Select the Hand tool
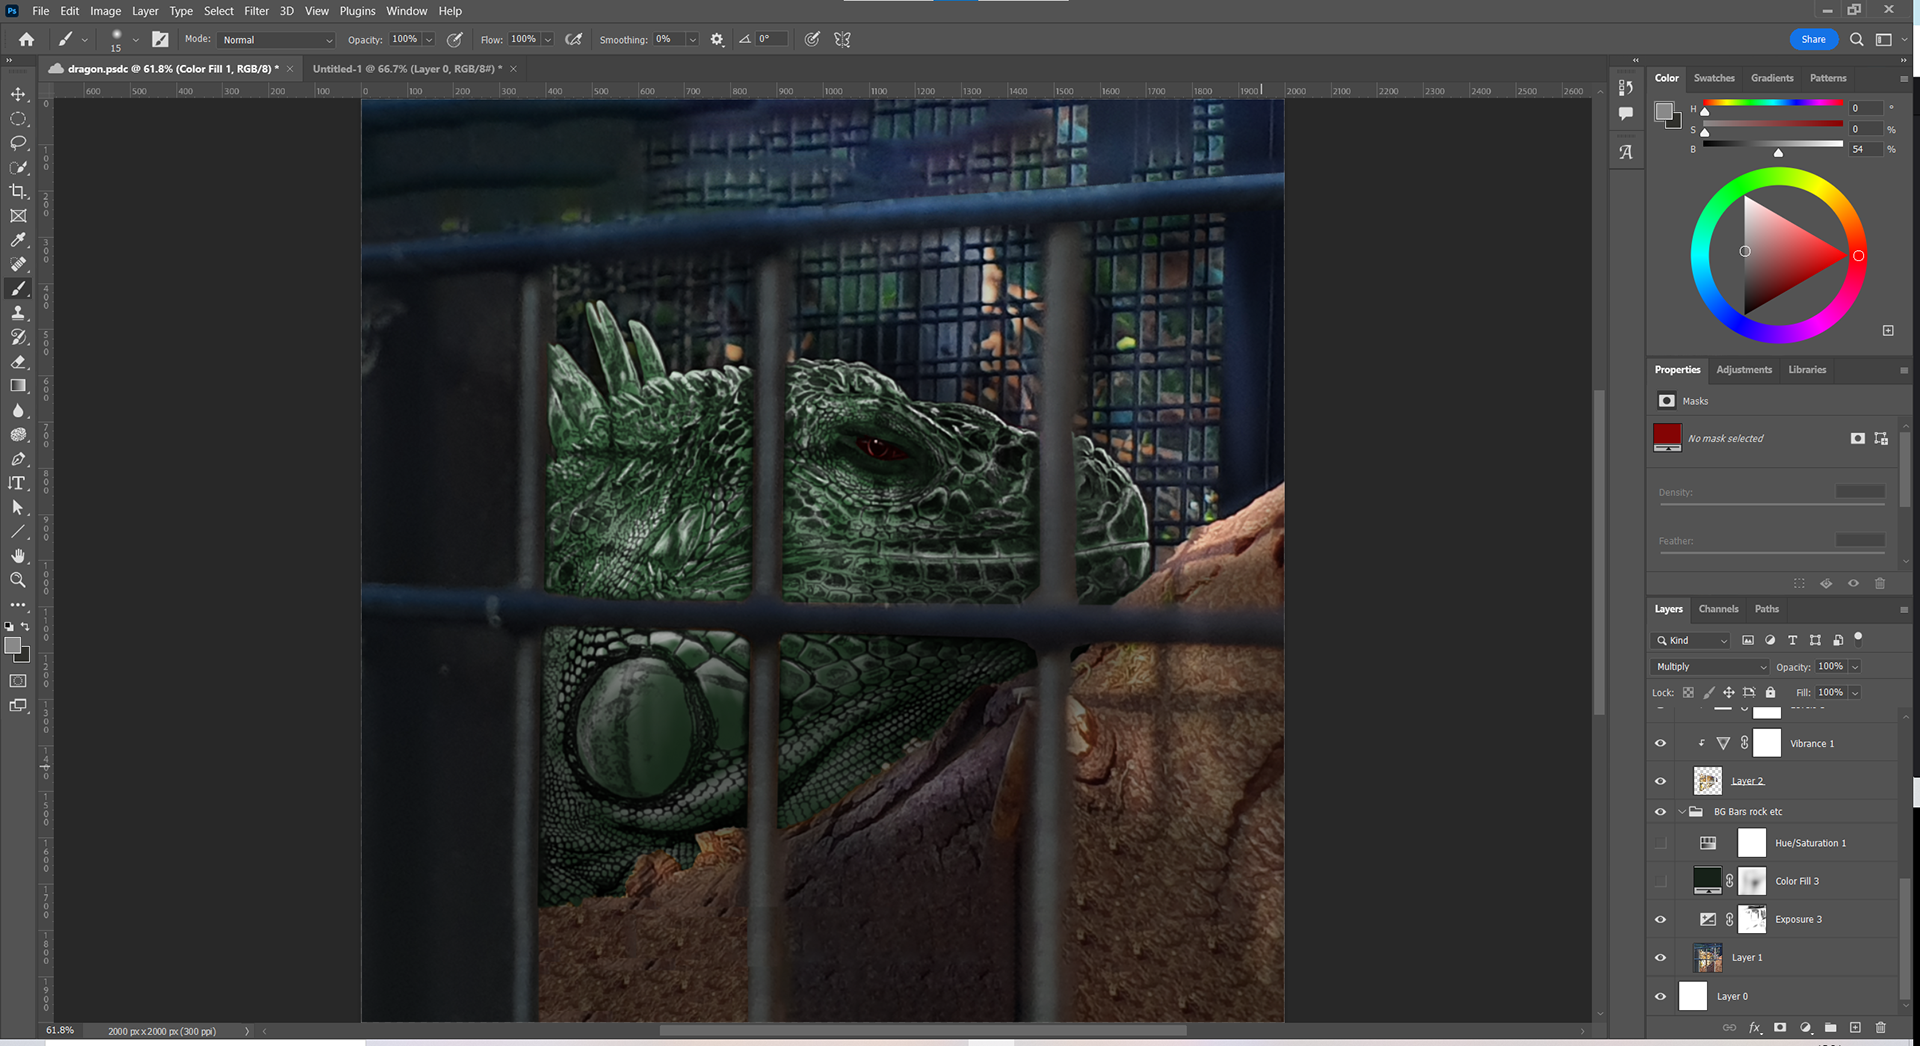Image resolution: width=1920 pixels, height=1046 pixels. pyautogui.click(x=18, y=556)
